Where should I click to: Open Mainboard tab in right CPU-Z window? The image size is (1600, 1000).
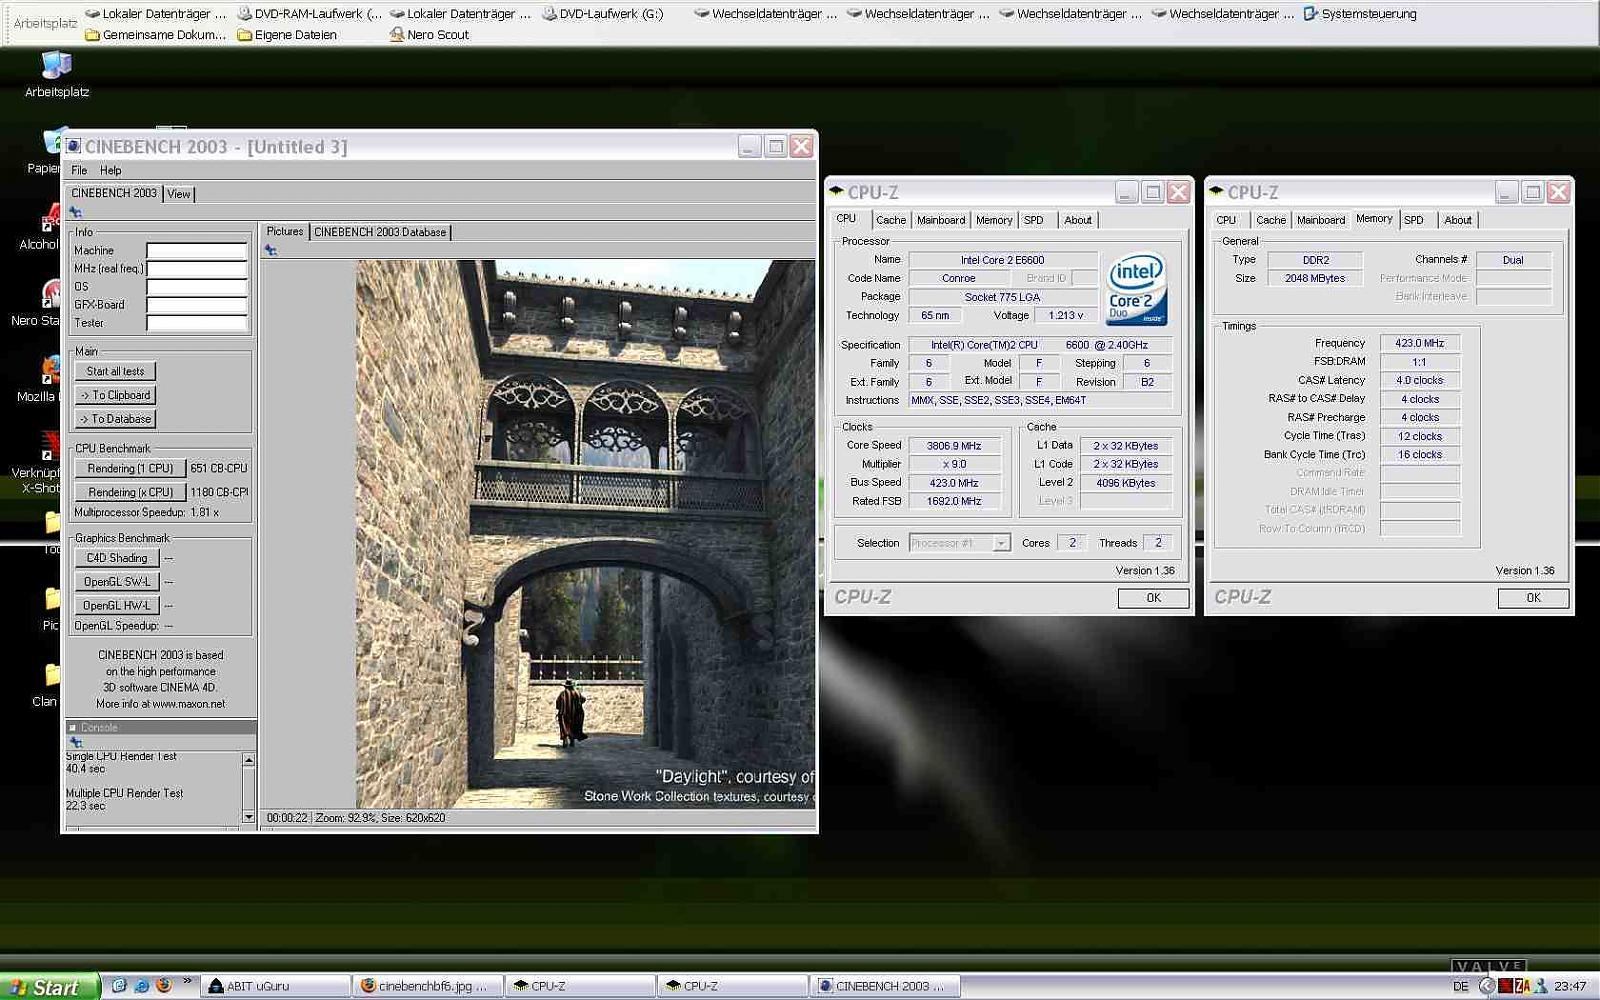pyautogui.click(x=1321, y=220)
